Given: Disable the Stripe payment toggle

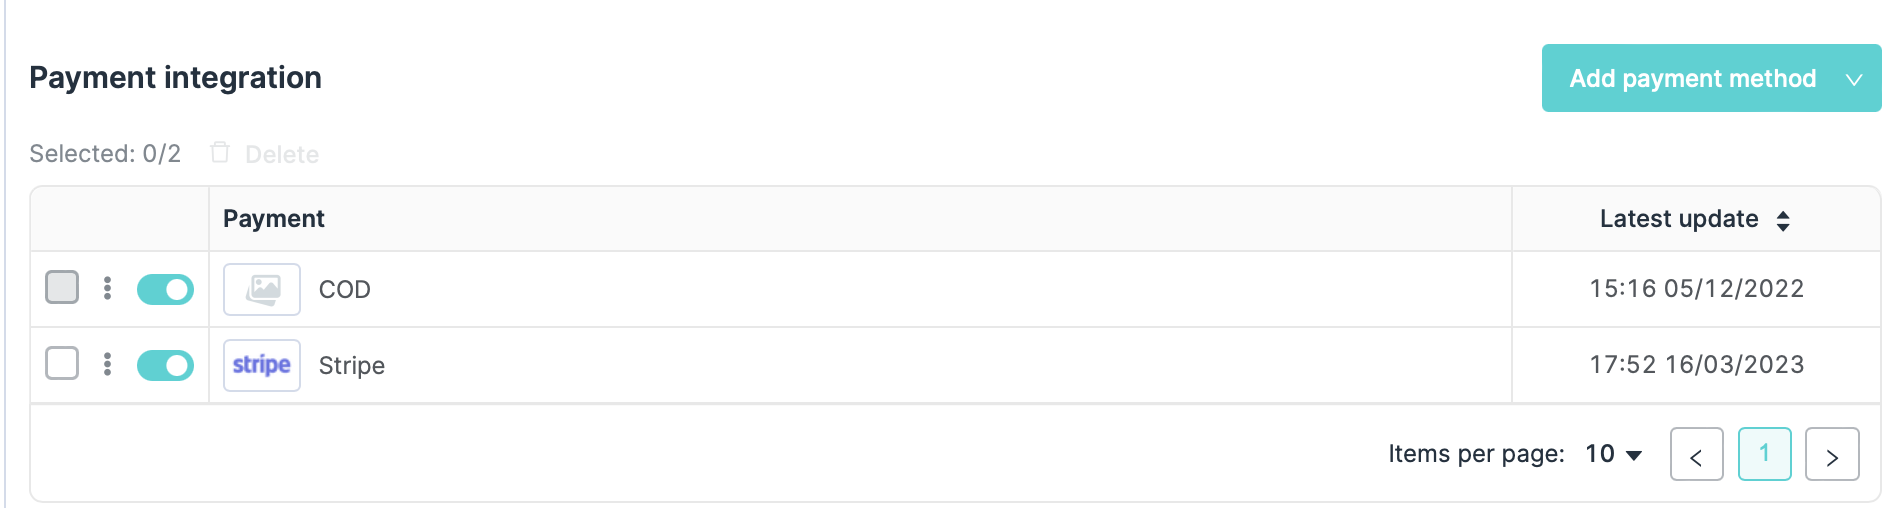Looking at the screenshot, I should (x=165, y=365).
